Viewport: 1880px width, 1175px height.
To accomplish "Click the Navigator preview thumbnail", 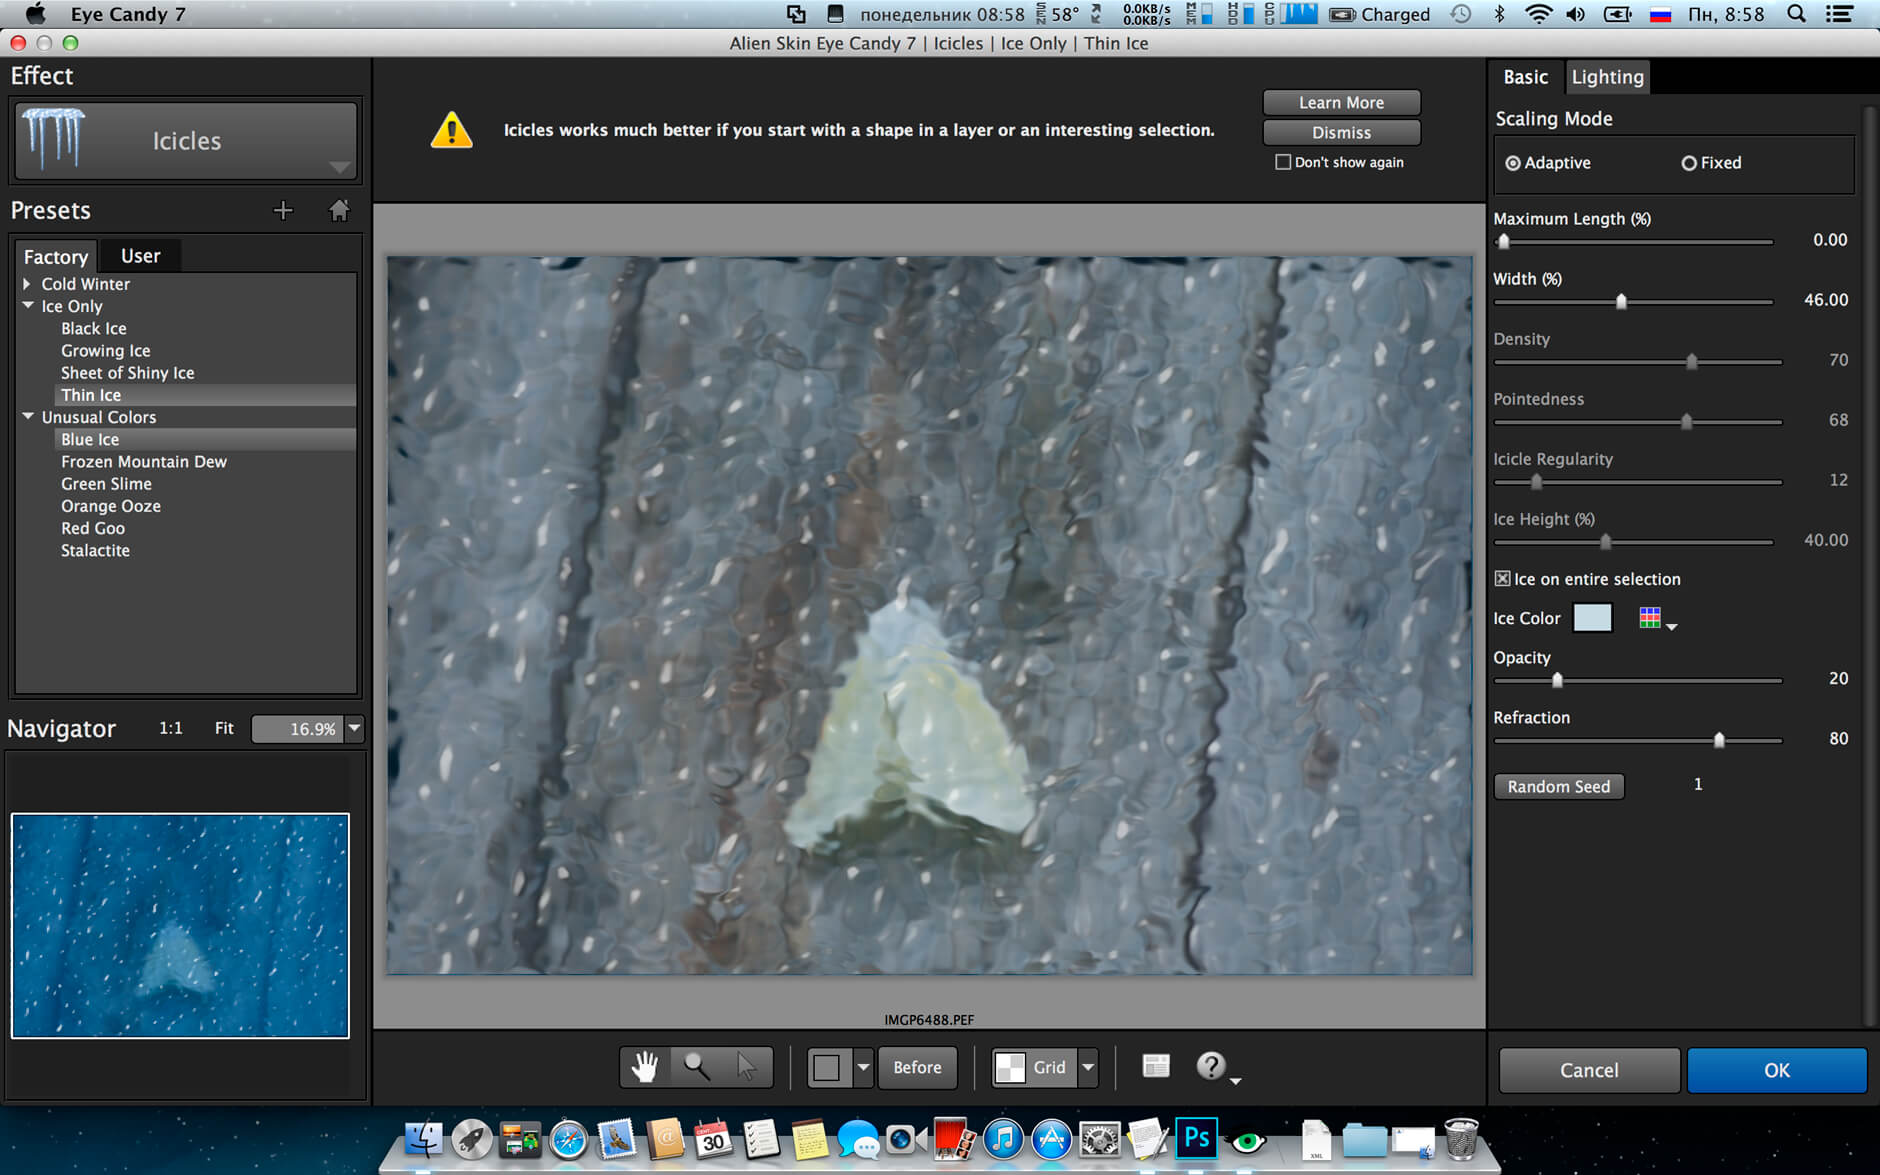I will (x=180, y=926).
